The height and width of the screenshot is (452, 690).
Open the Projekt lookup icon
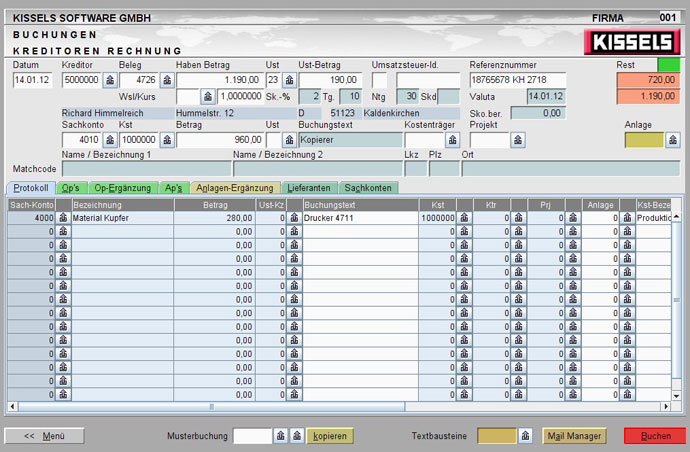coord(518,140)
